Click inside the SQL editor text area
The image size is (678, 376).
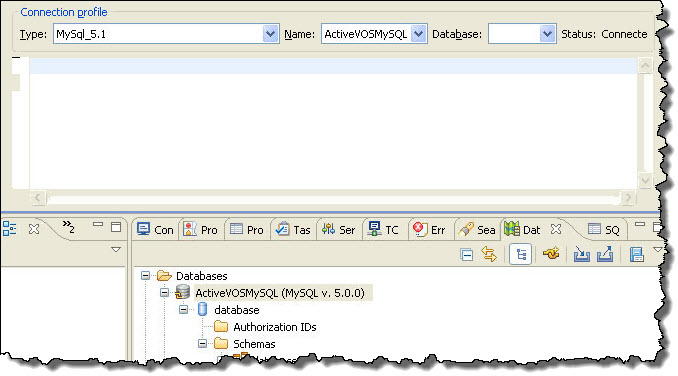[x=333, y=123]
